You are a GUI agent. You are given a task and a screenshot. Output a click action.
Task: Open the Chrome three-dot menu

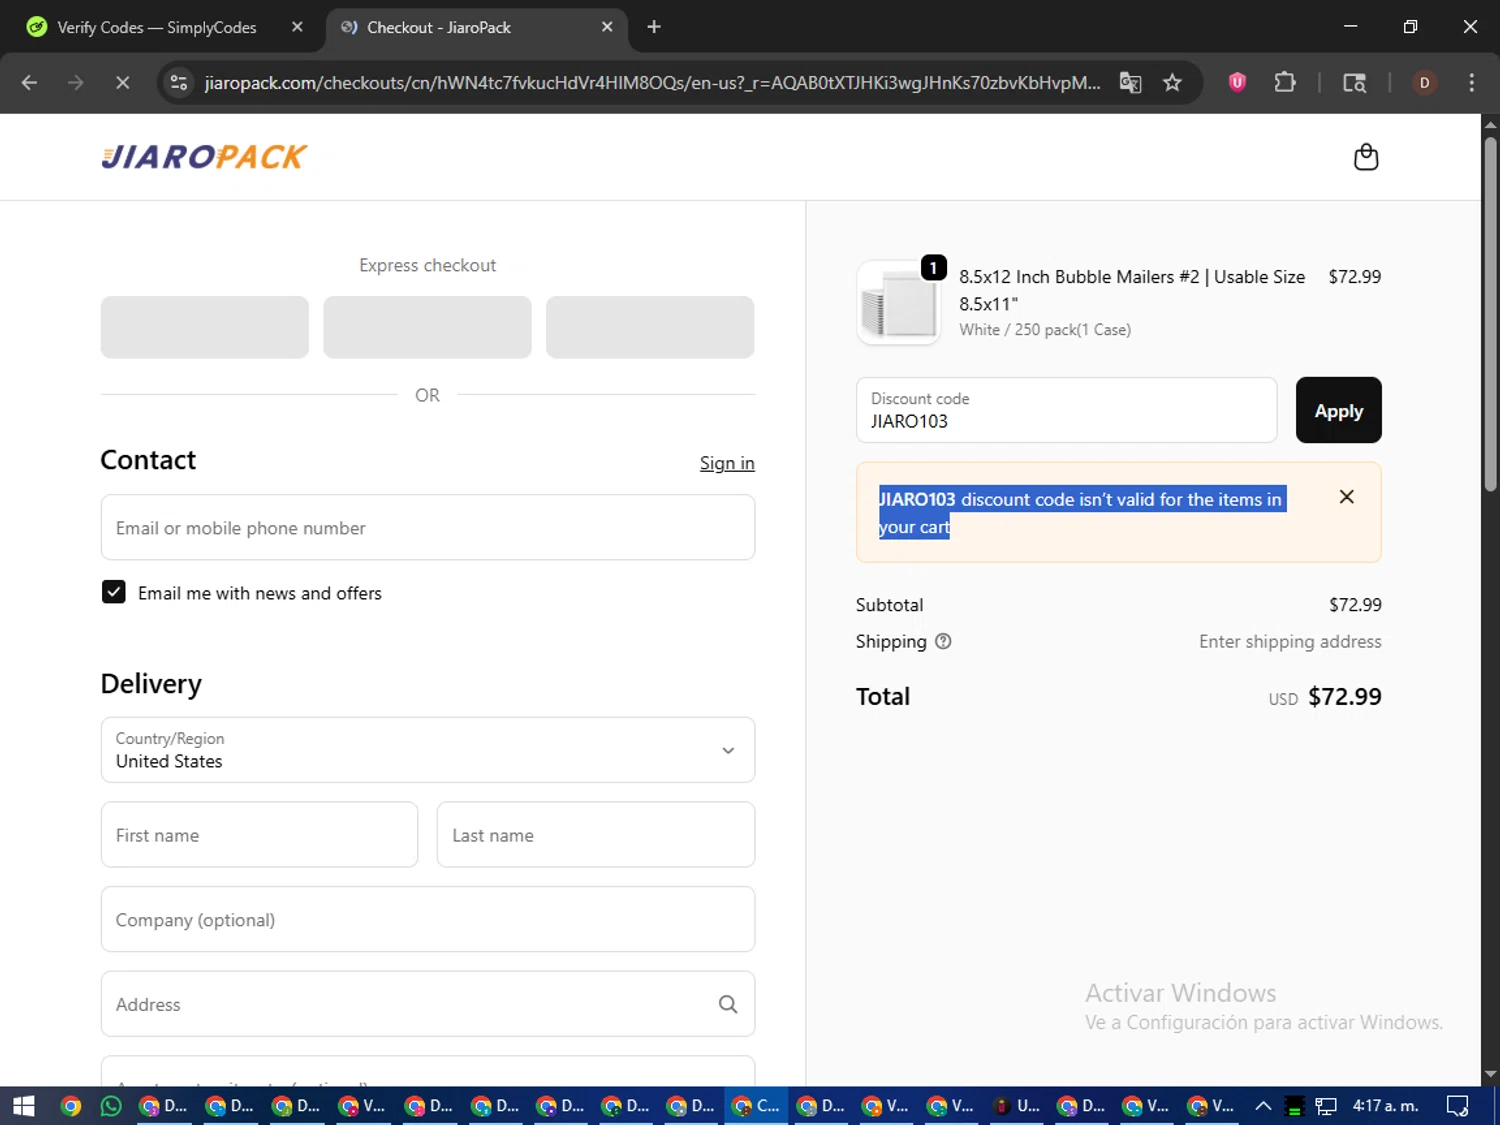pos(1471,83)
